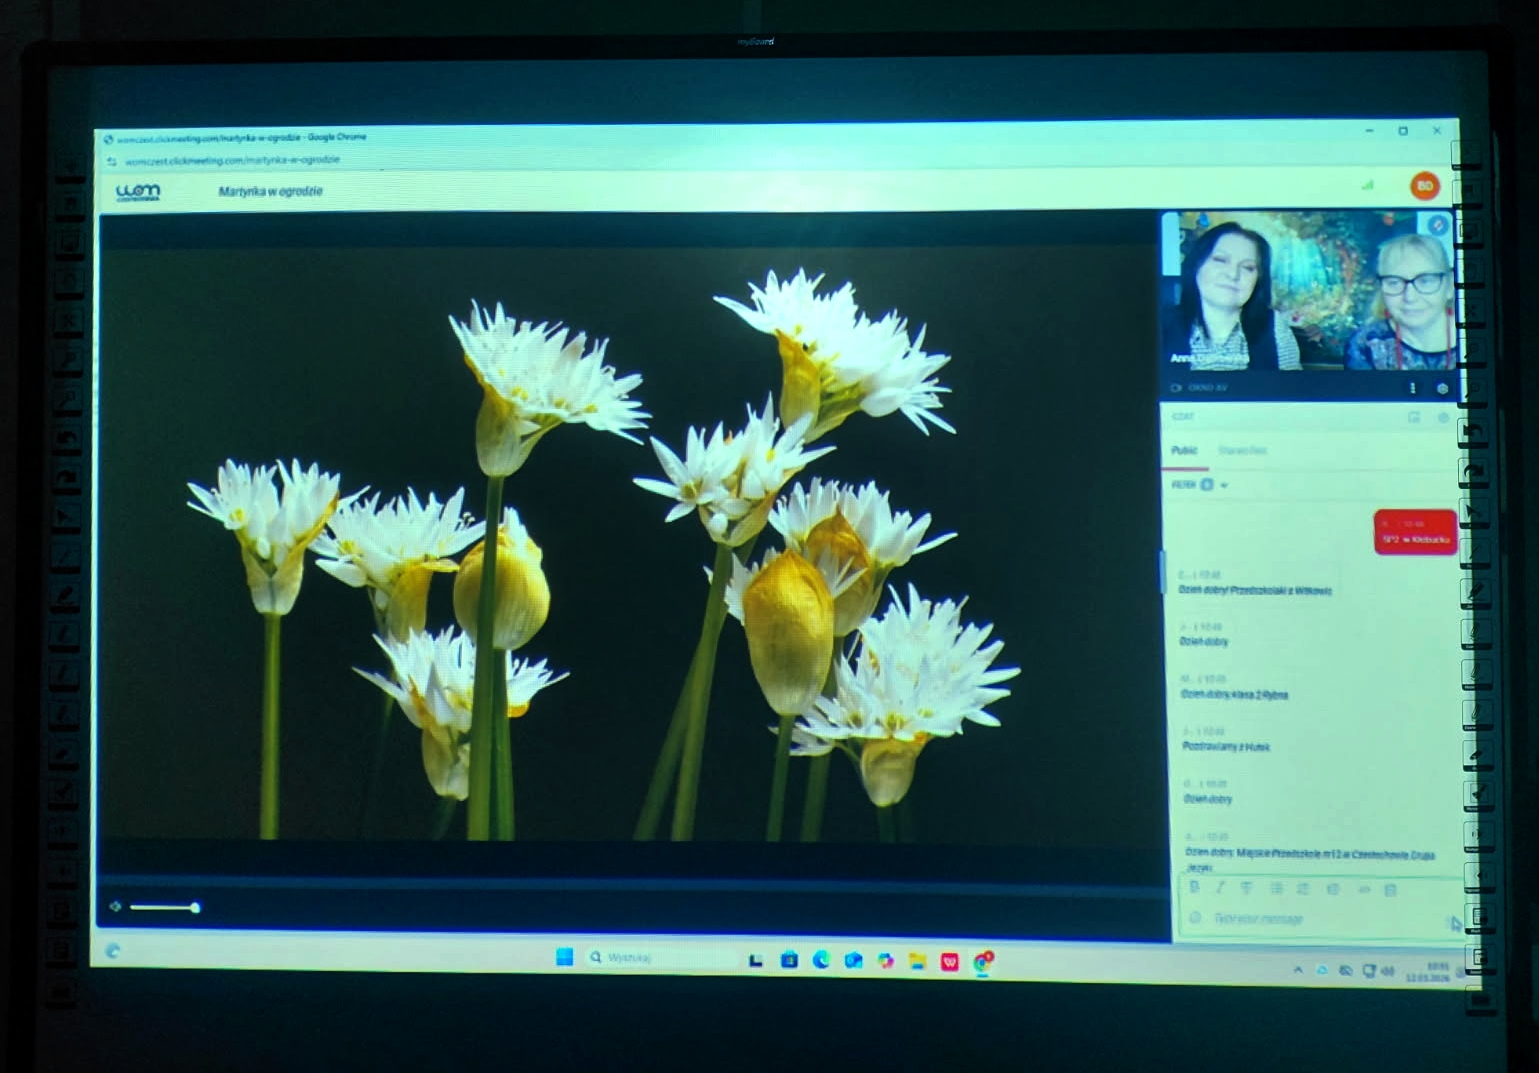Switch to the Public chat tab

point(1184,451)
